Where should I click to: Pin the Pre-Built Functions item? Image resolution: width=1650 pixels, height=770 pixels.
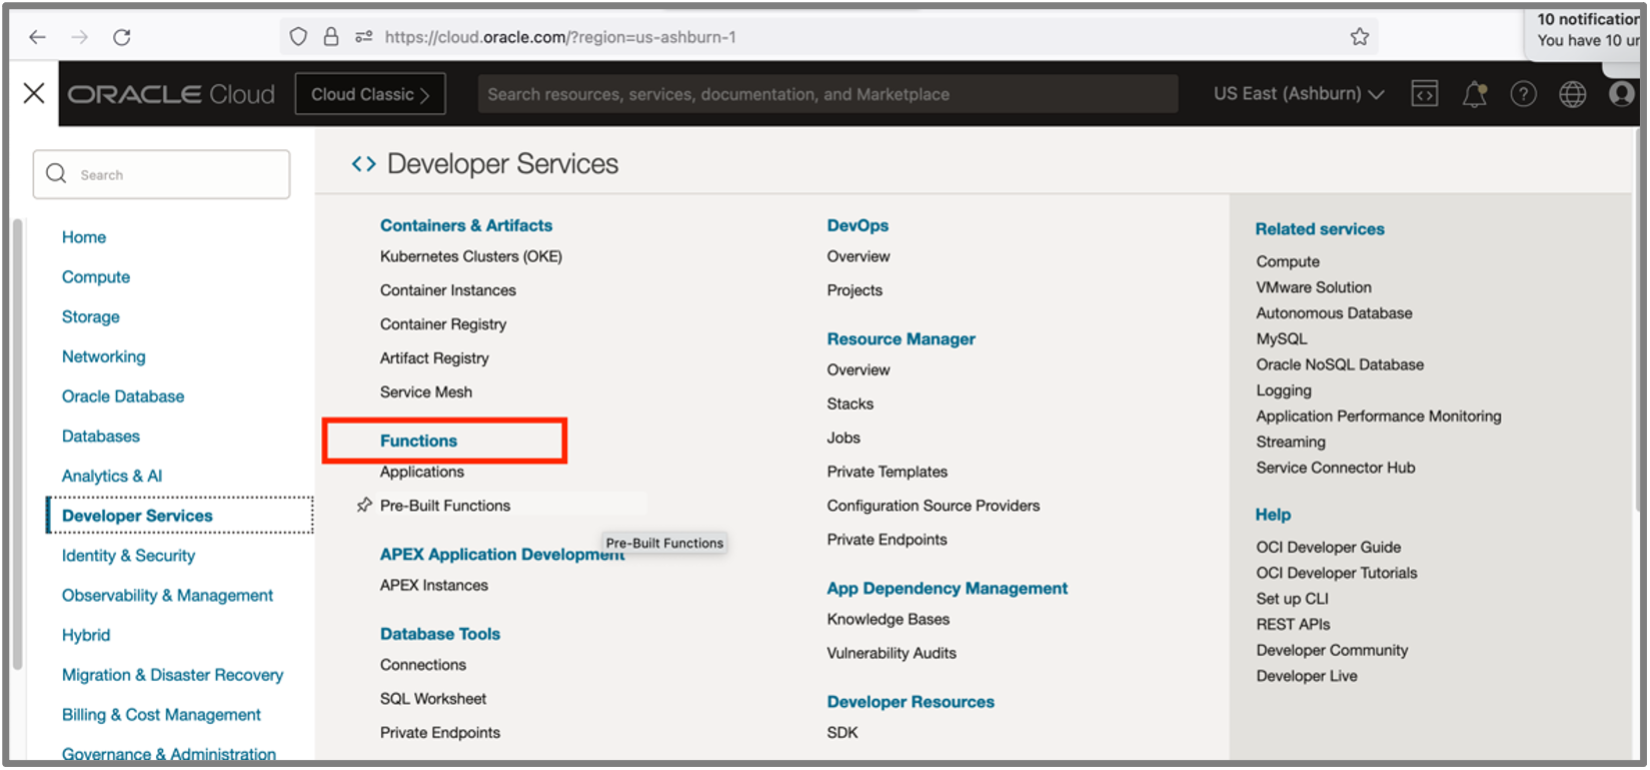tap(364, 505)
